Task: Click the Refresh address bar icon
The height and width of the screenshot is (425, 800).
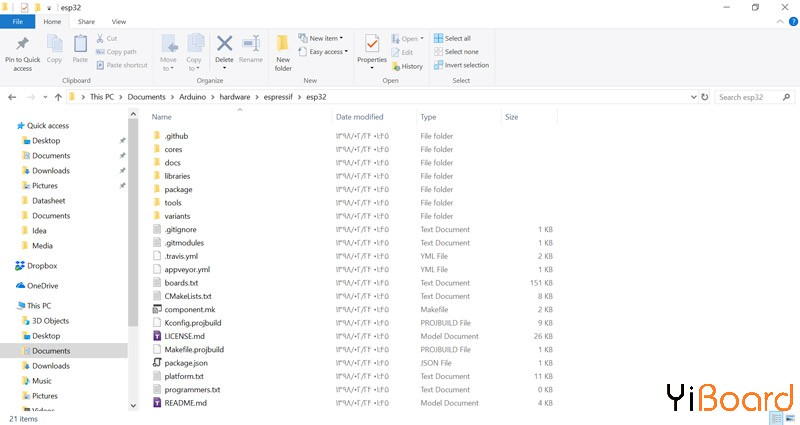Action: 705,97
